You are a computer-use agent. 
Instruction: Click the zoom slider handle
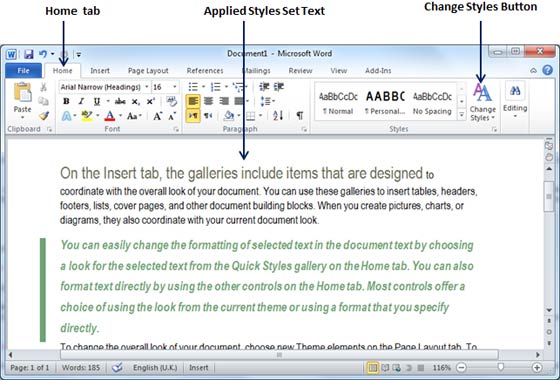[501, 367]
